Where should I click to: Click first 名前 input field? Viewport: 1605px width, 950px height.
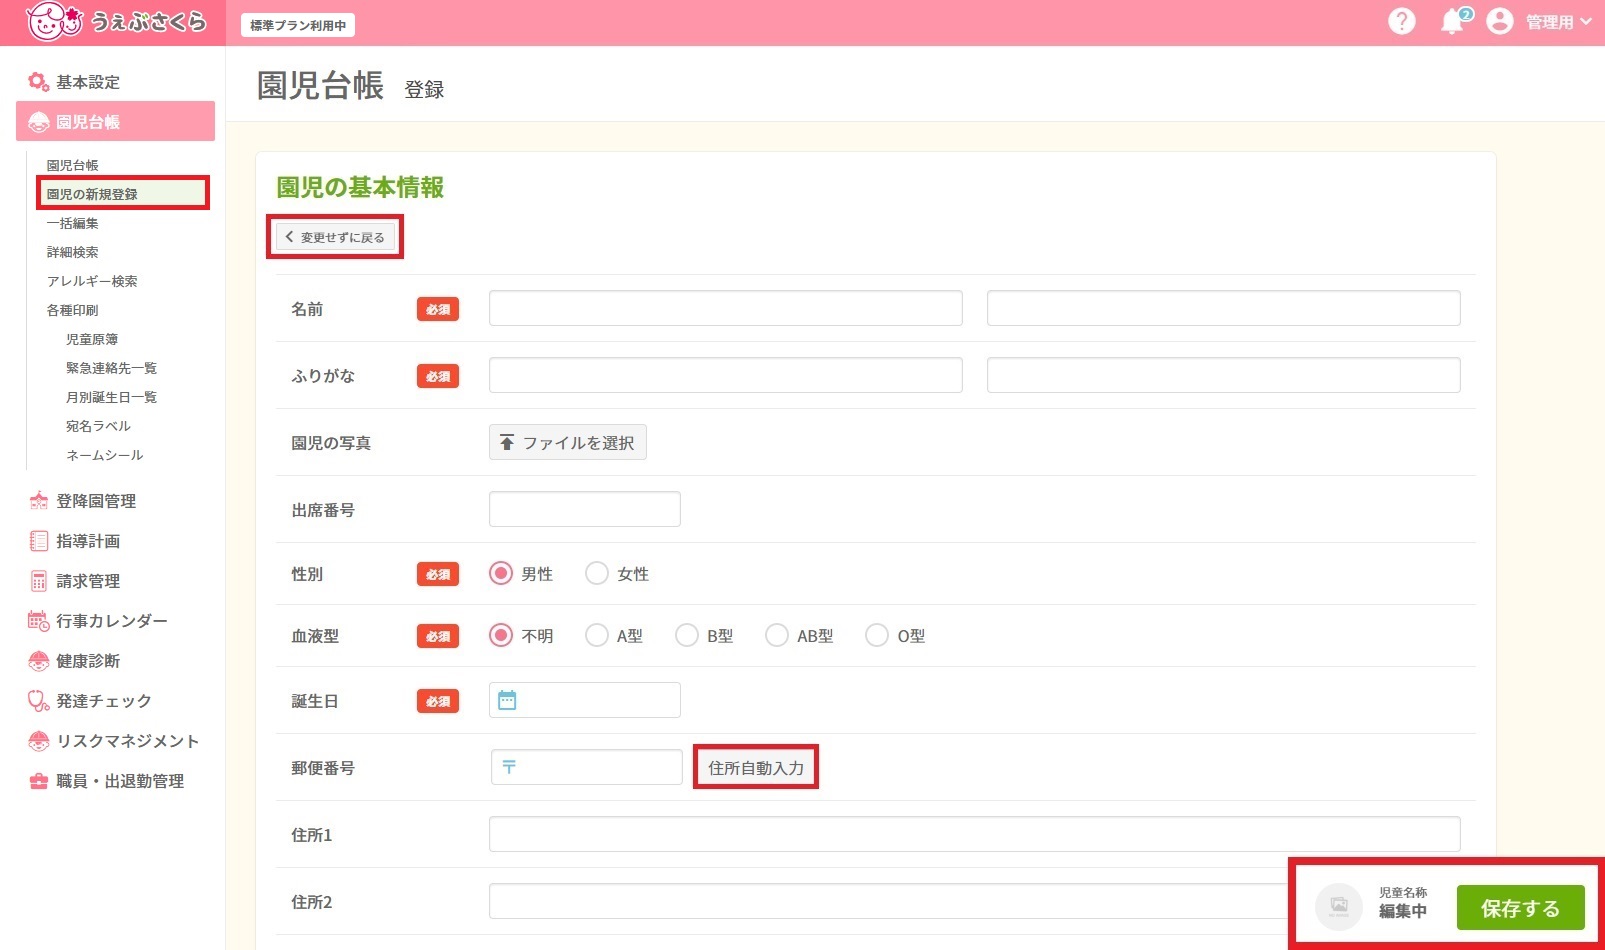(726, 308)
